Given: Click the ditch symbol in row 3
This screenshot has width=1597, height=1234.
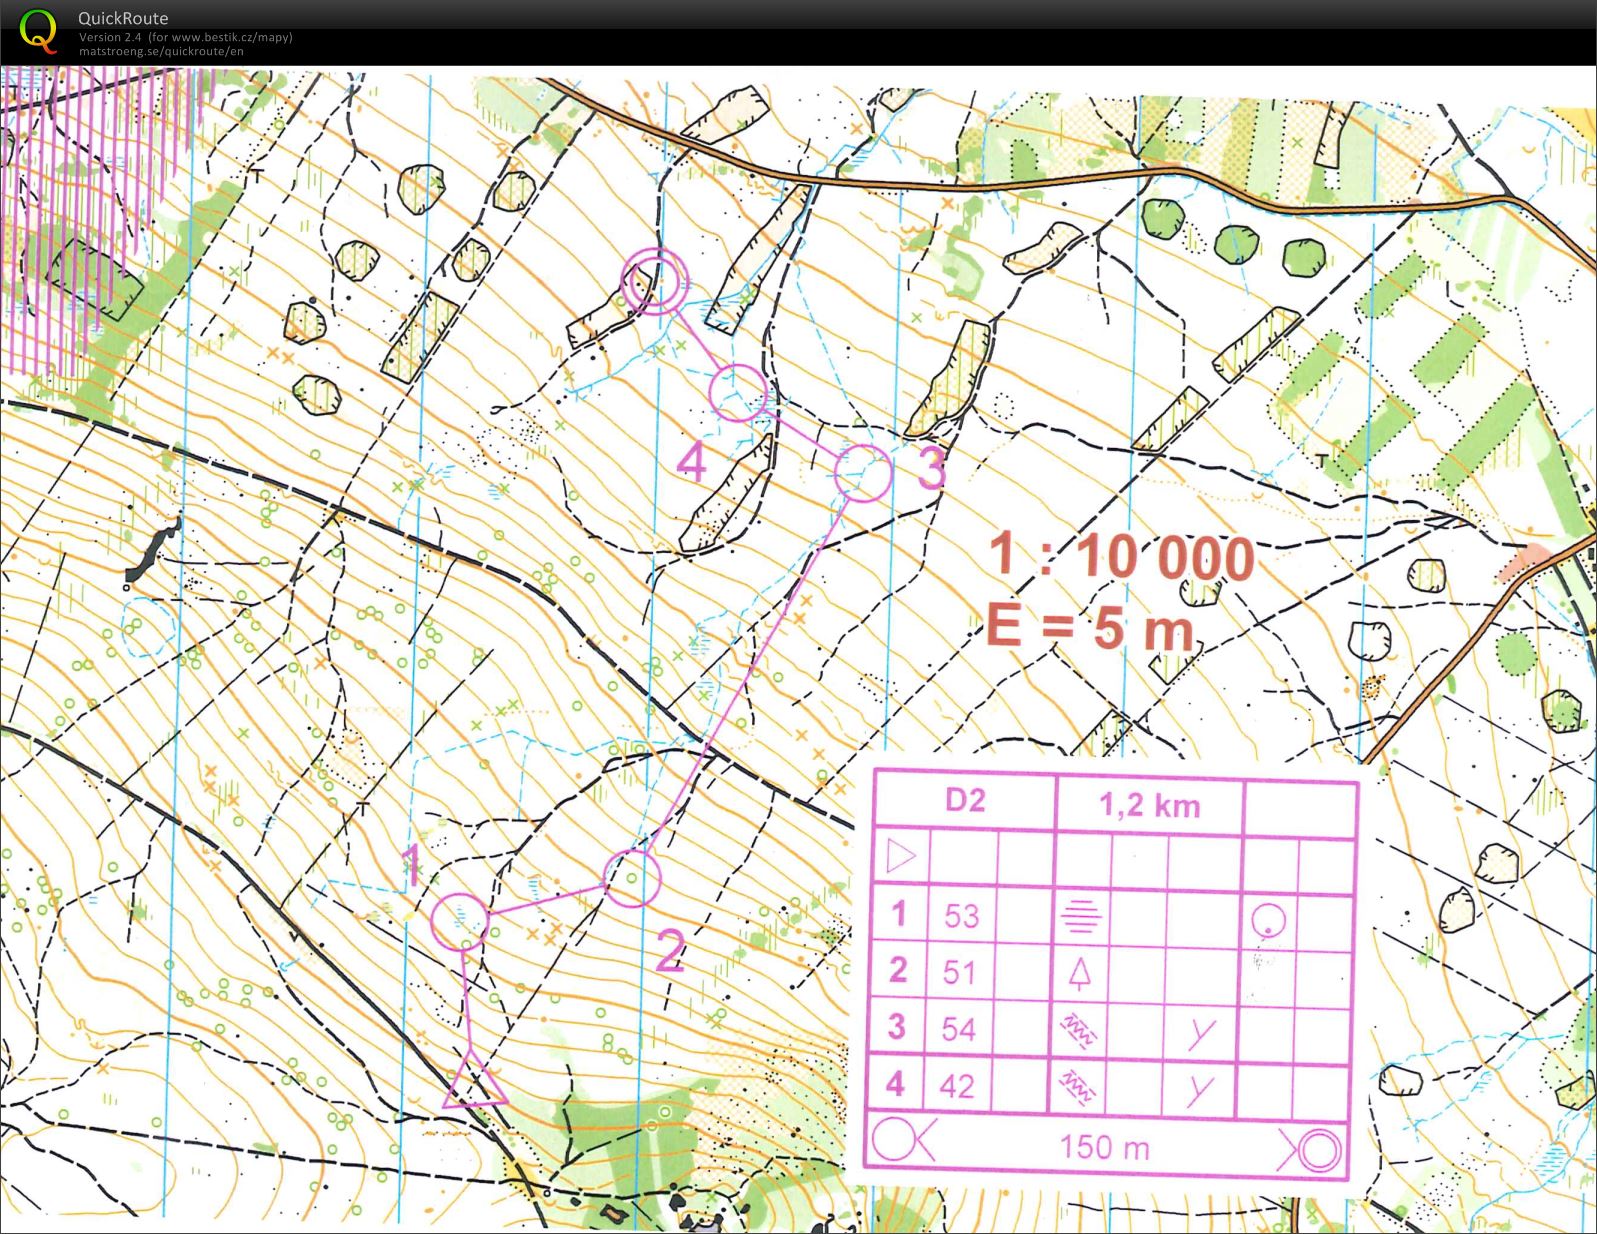Looking at the screenshot, I should pyautogui.click(x=1078, y=1029).
